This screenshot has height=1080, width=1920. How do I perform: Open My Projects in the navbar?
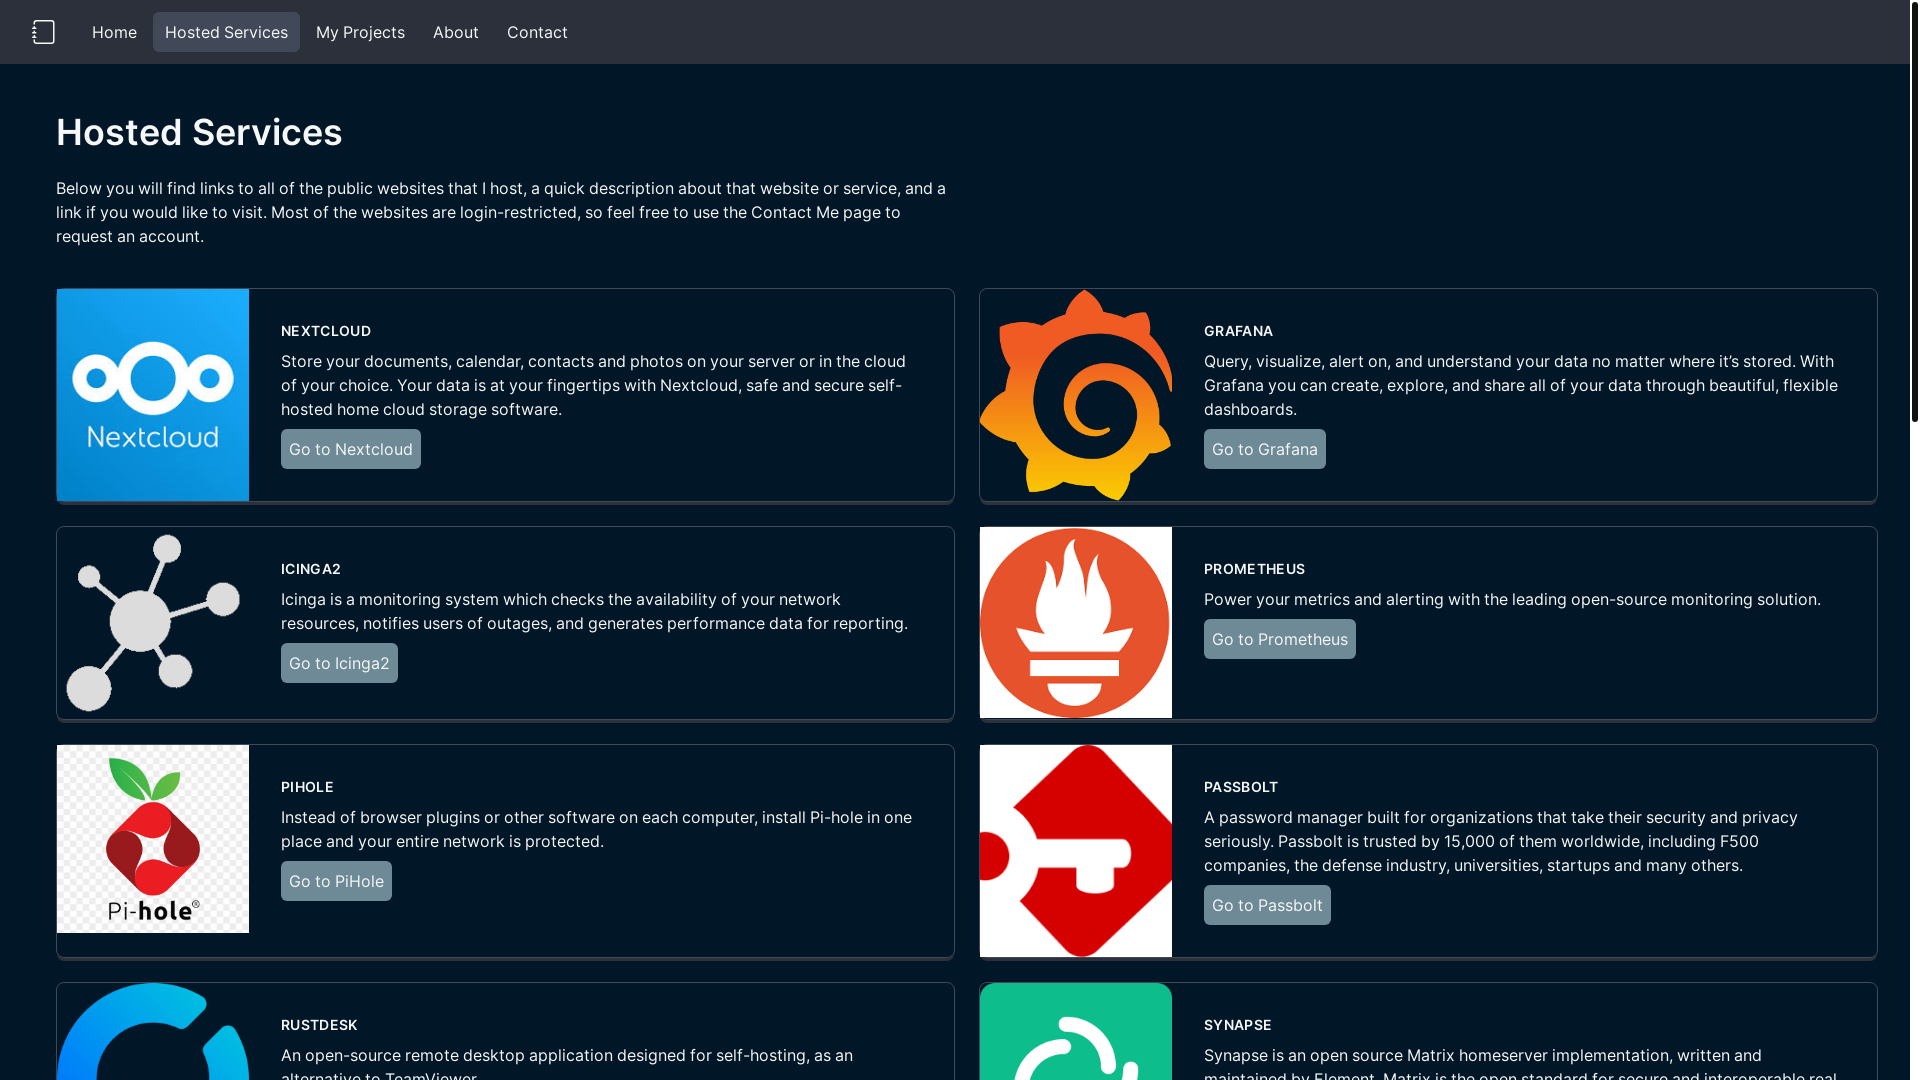click(x=360, y=32)
